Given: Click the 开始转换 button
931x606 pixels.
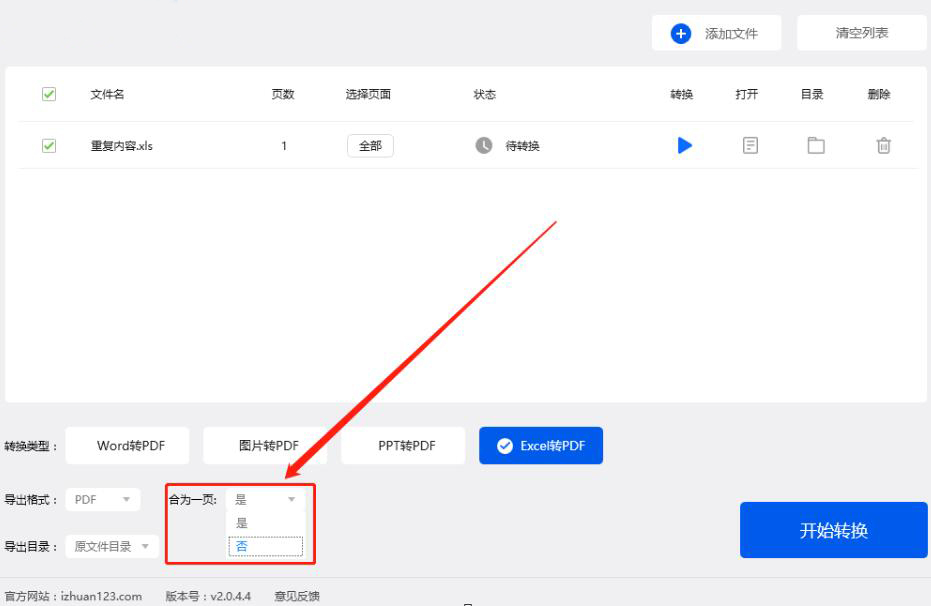Looking at the screenshot, I should 834,530.
